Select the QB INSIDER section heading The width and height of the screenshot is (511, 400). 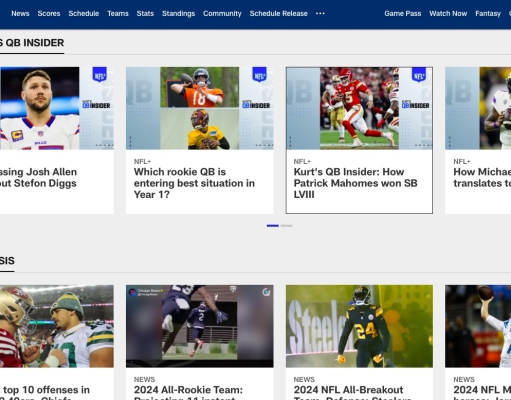[x=32, y=43]
